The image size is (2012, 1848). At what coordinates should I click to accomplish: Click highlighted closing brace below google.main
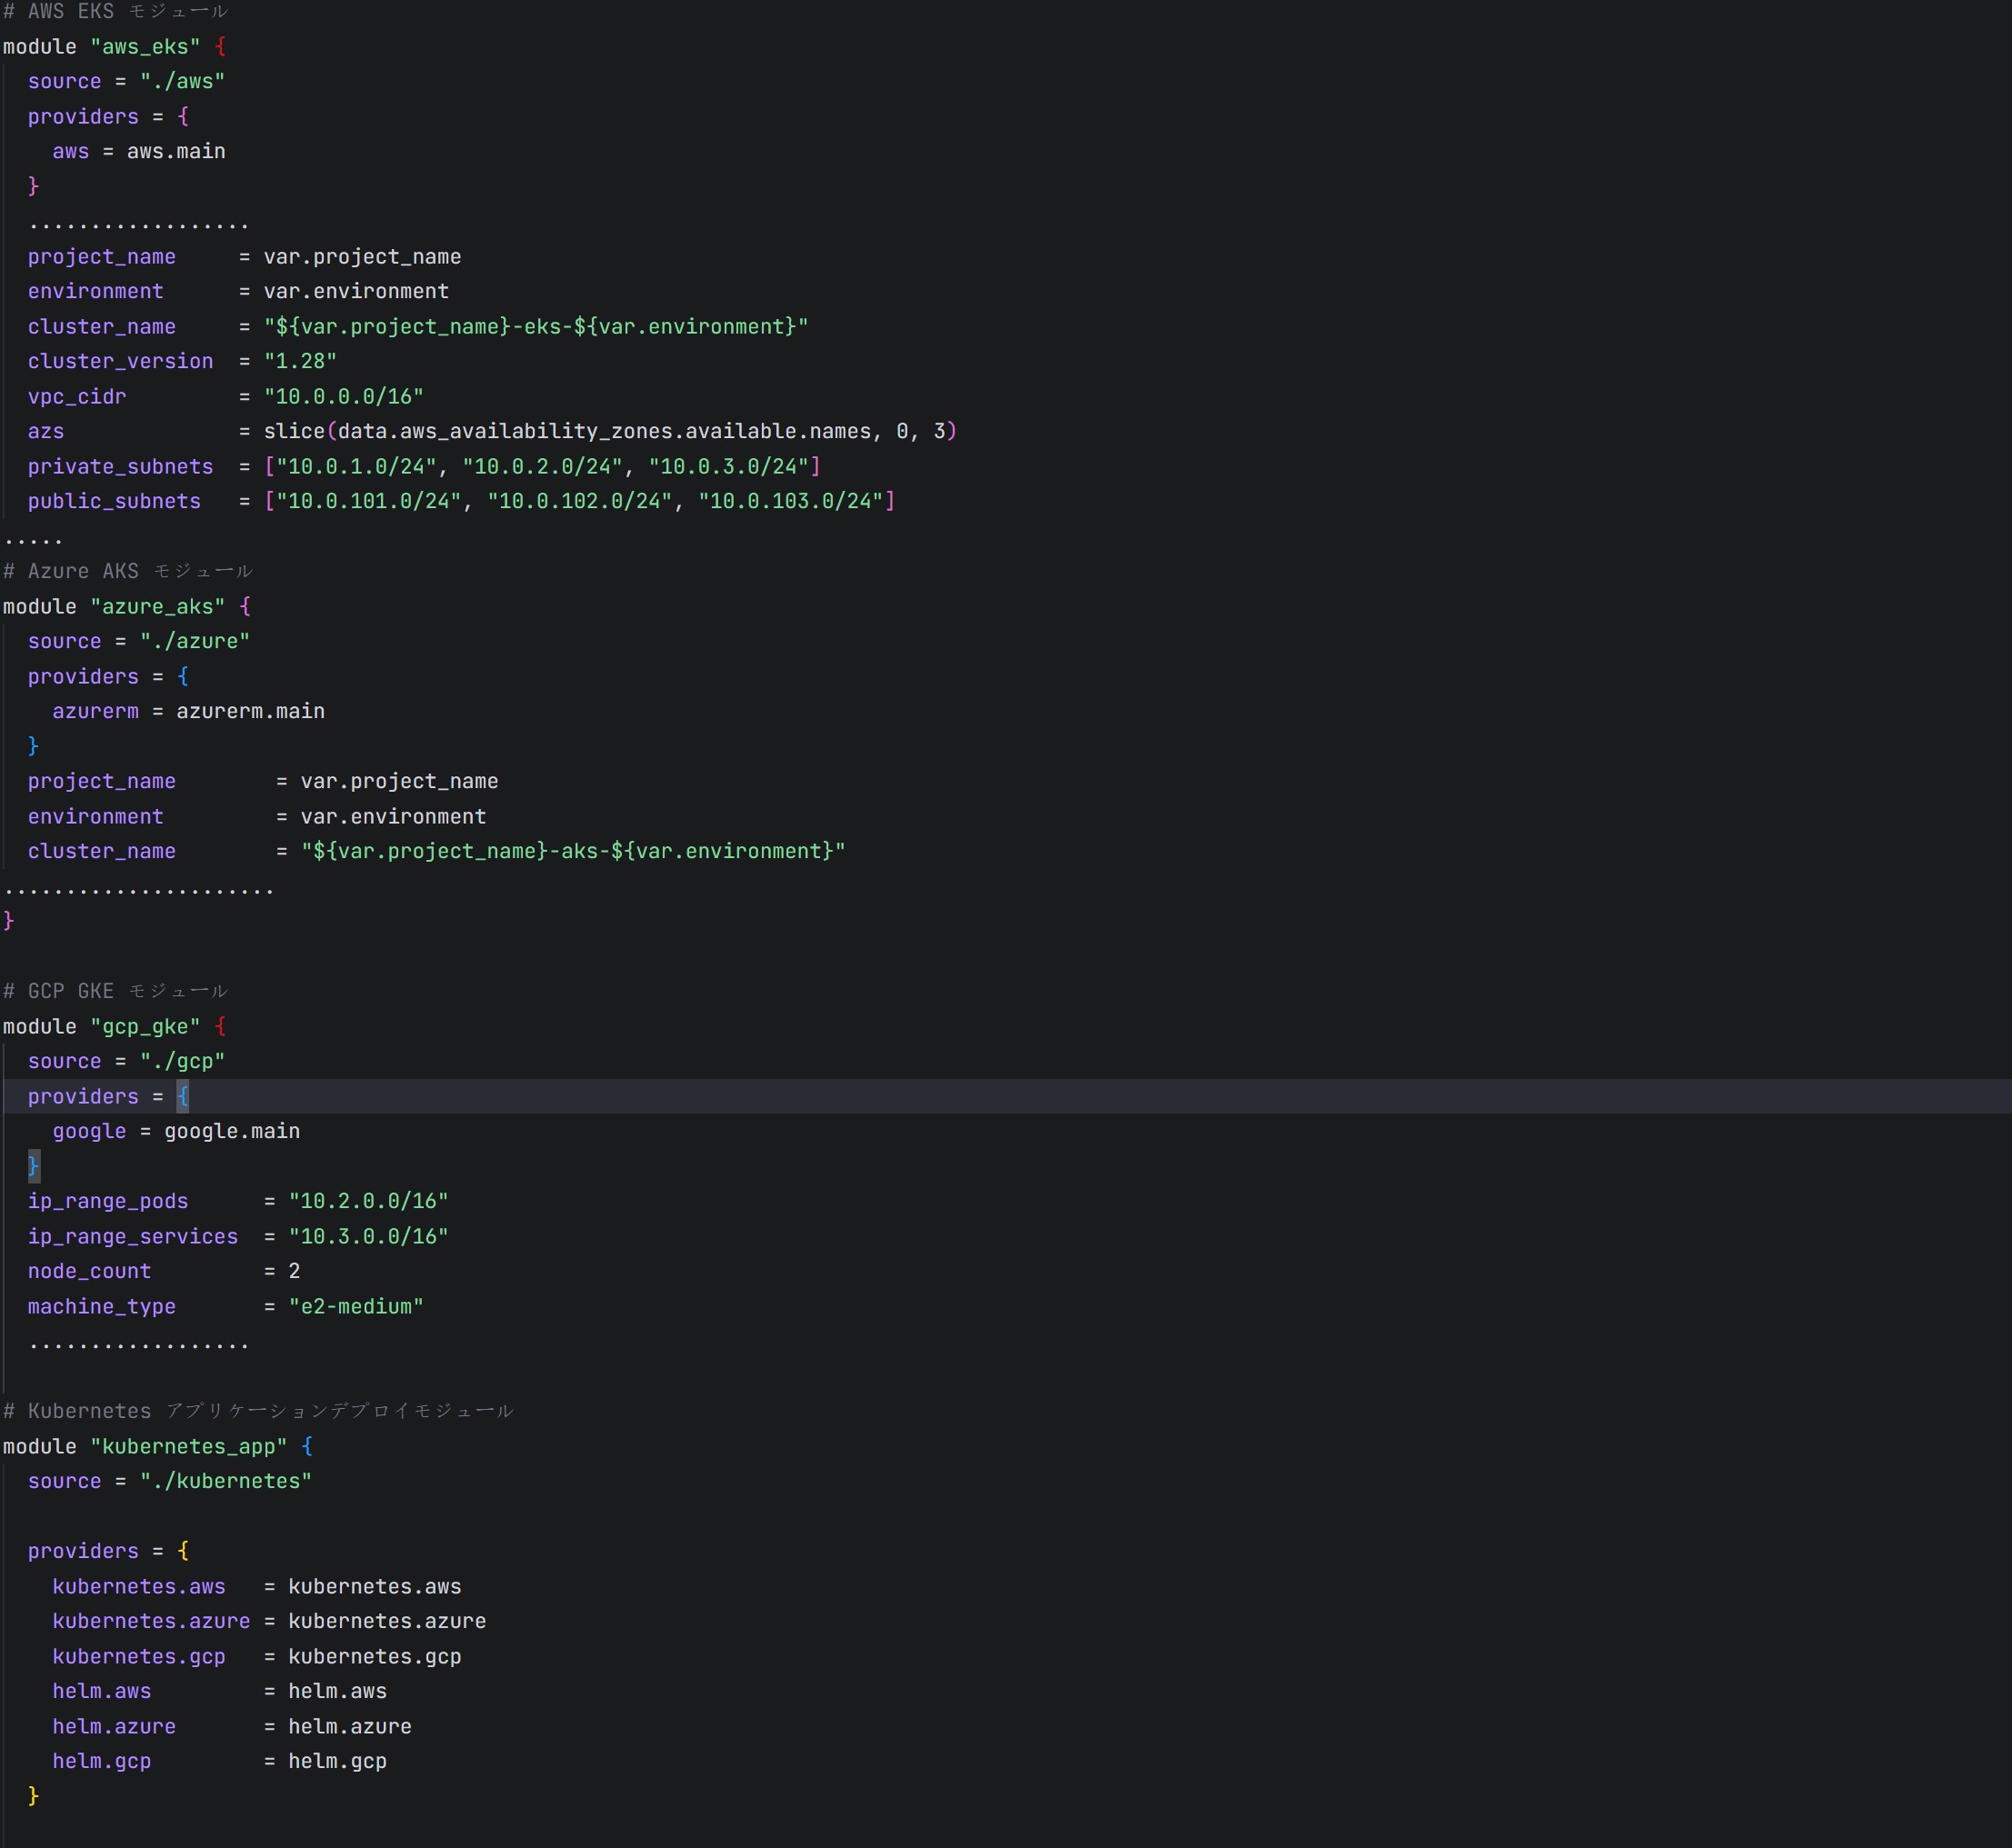click(34, 1166)
